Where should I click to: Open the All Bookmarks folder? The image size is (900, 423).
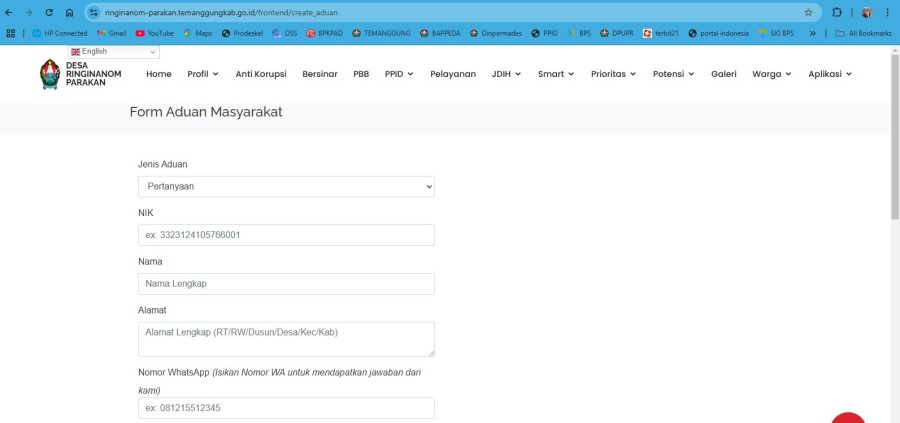pyautogui.click(x=862, y=33)
